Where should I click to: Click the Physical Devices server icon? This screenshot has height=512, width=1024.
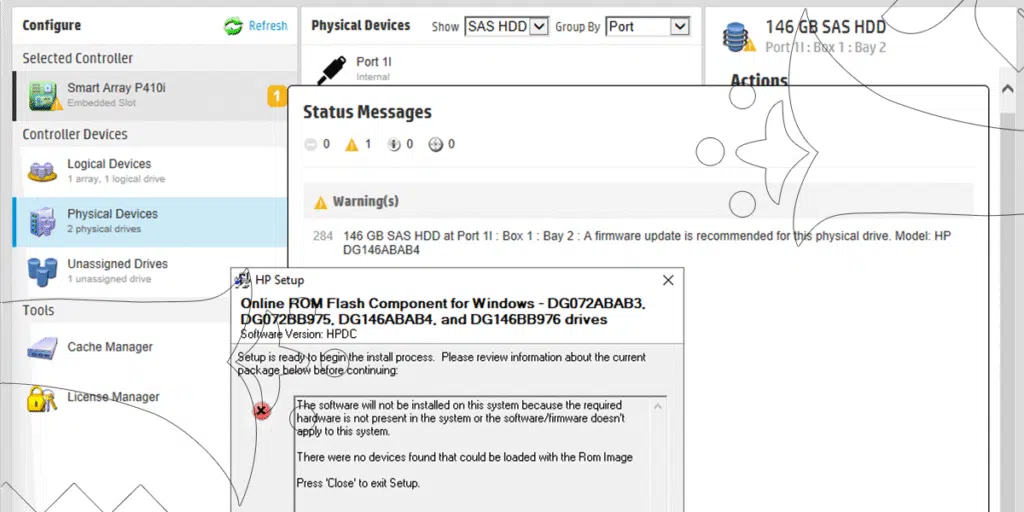click(42, 221)
